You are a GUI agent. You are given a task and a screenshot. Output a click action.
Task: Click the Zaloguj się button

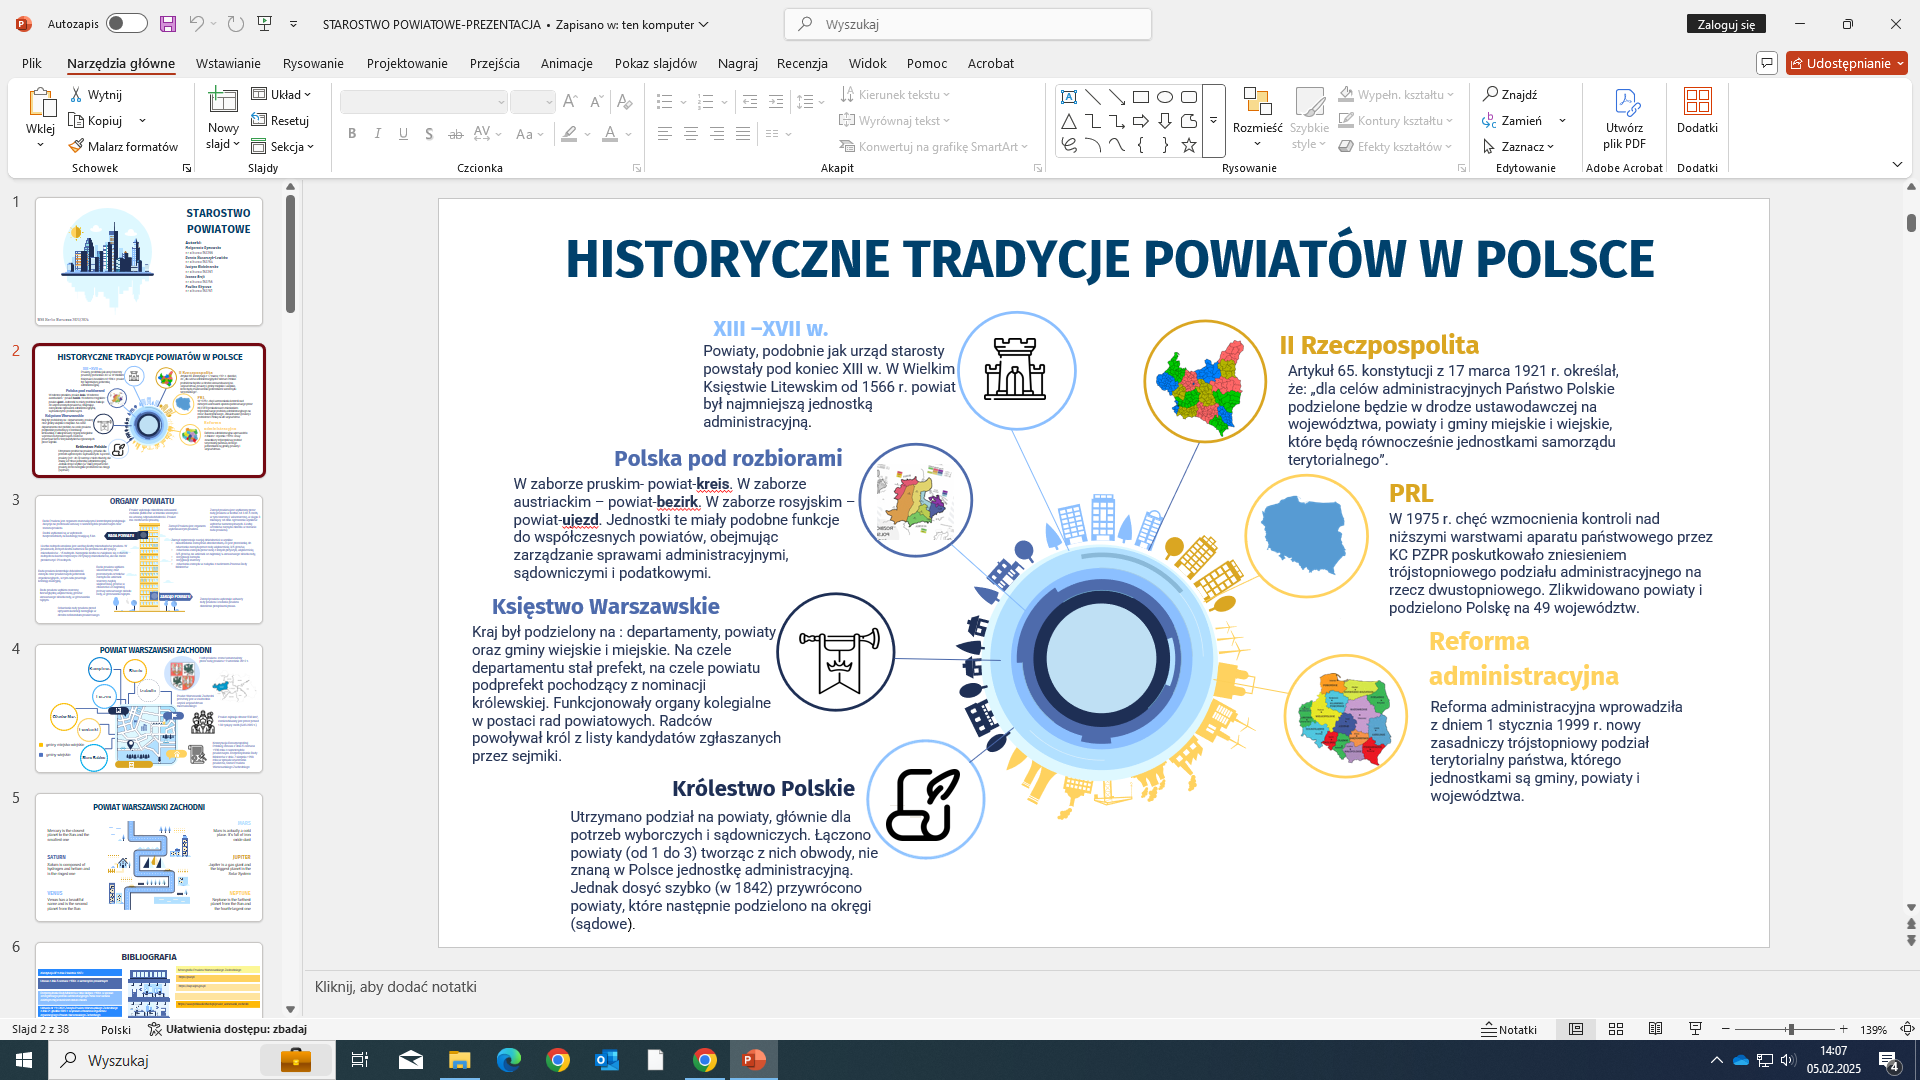[1726, 24]
